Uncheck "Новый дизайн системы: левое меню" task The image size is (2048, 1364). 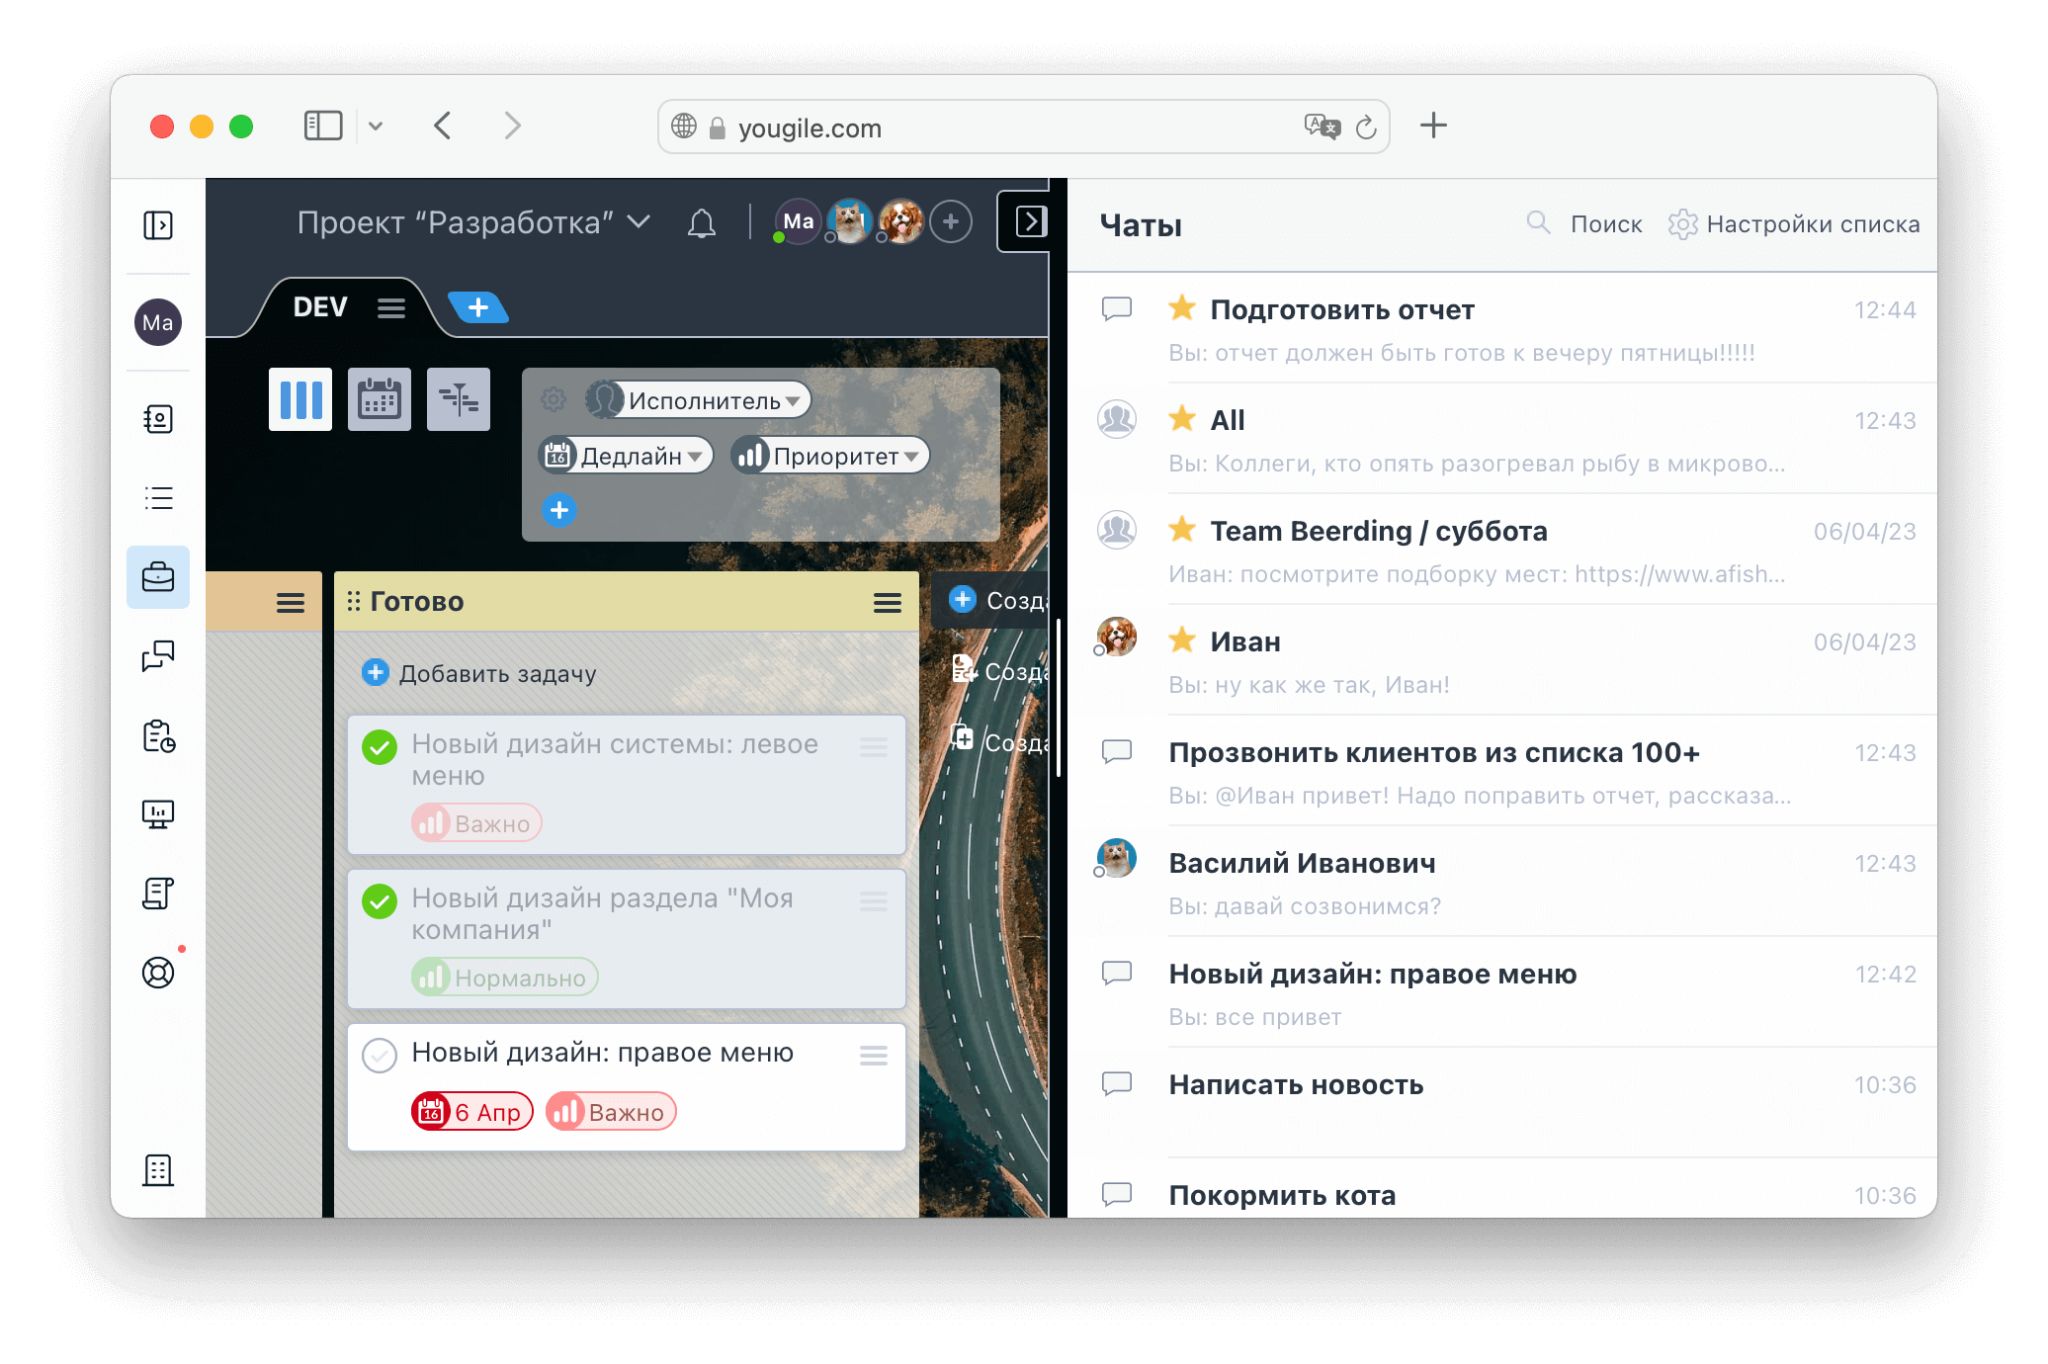[x=380, y=747]
